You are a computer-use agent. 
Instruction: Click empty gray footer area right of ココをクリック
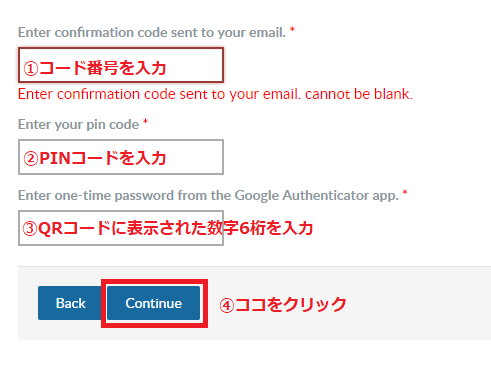(417, 303)
